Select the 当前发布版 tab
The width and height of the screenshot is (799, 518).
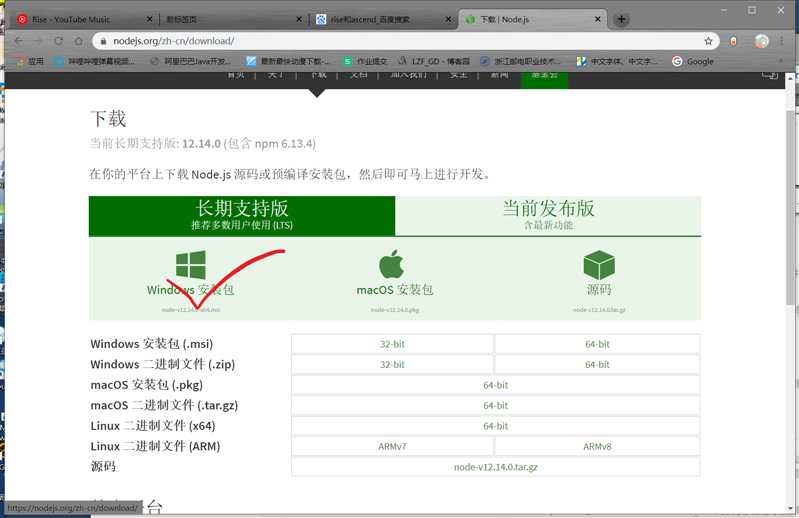(x=548, y=216)
